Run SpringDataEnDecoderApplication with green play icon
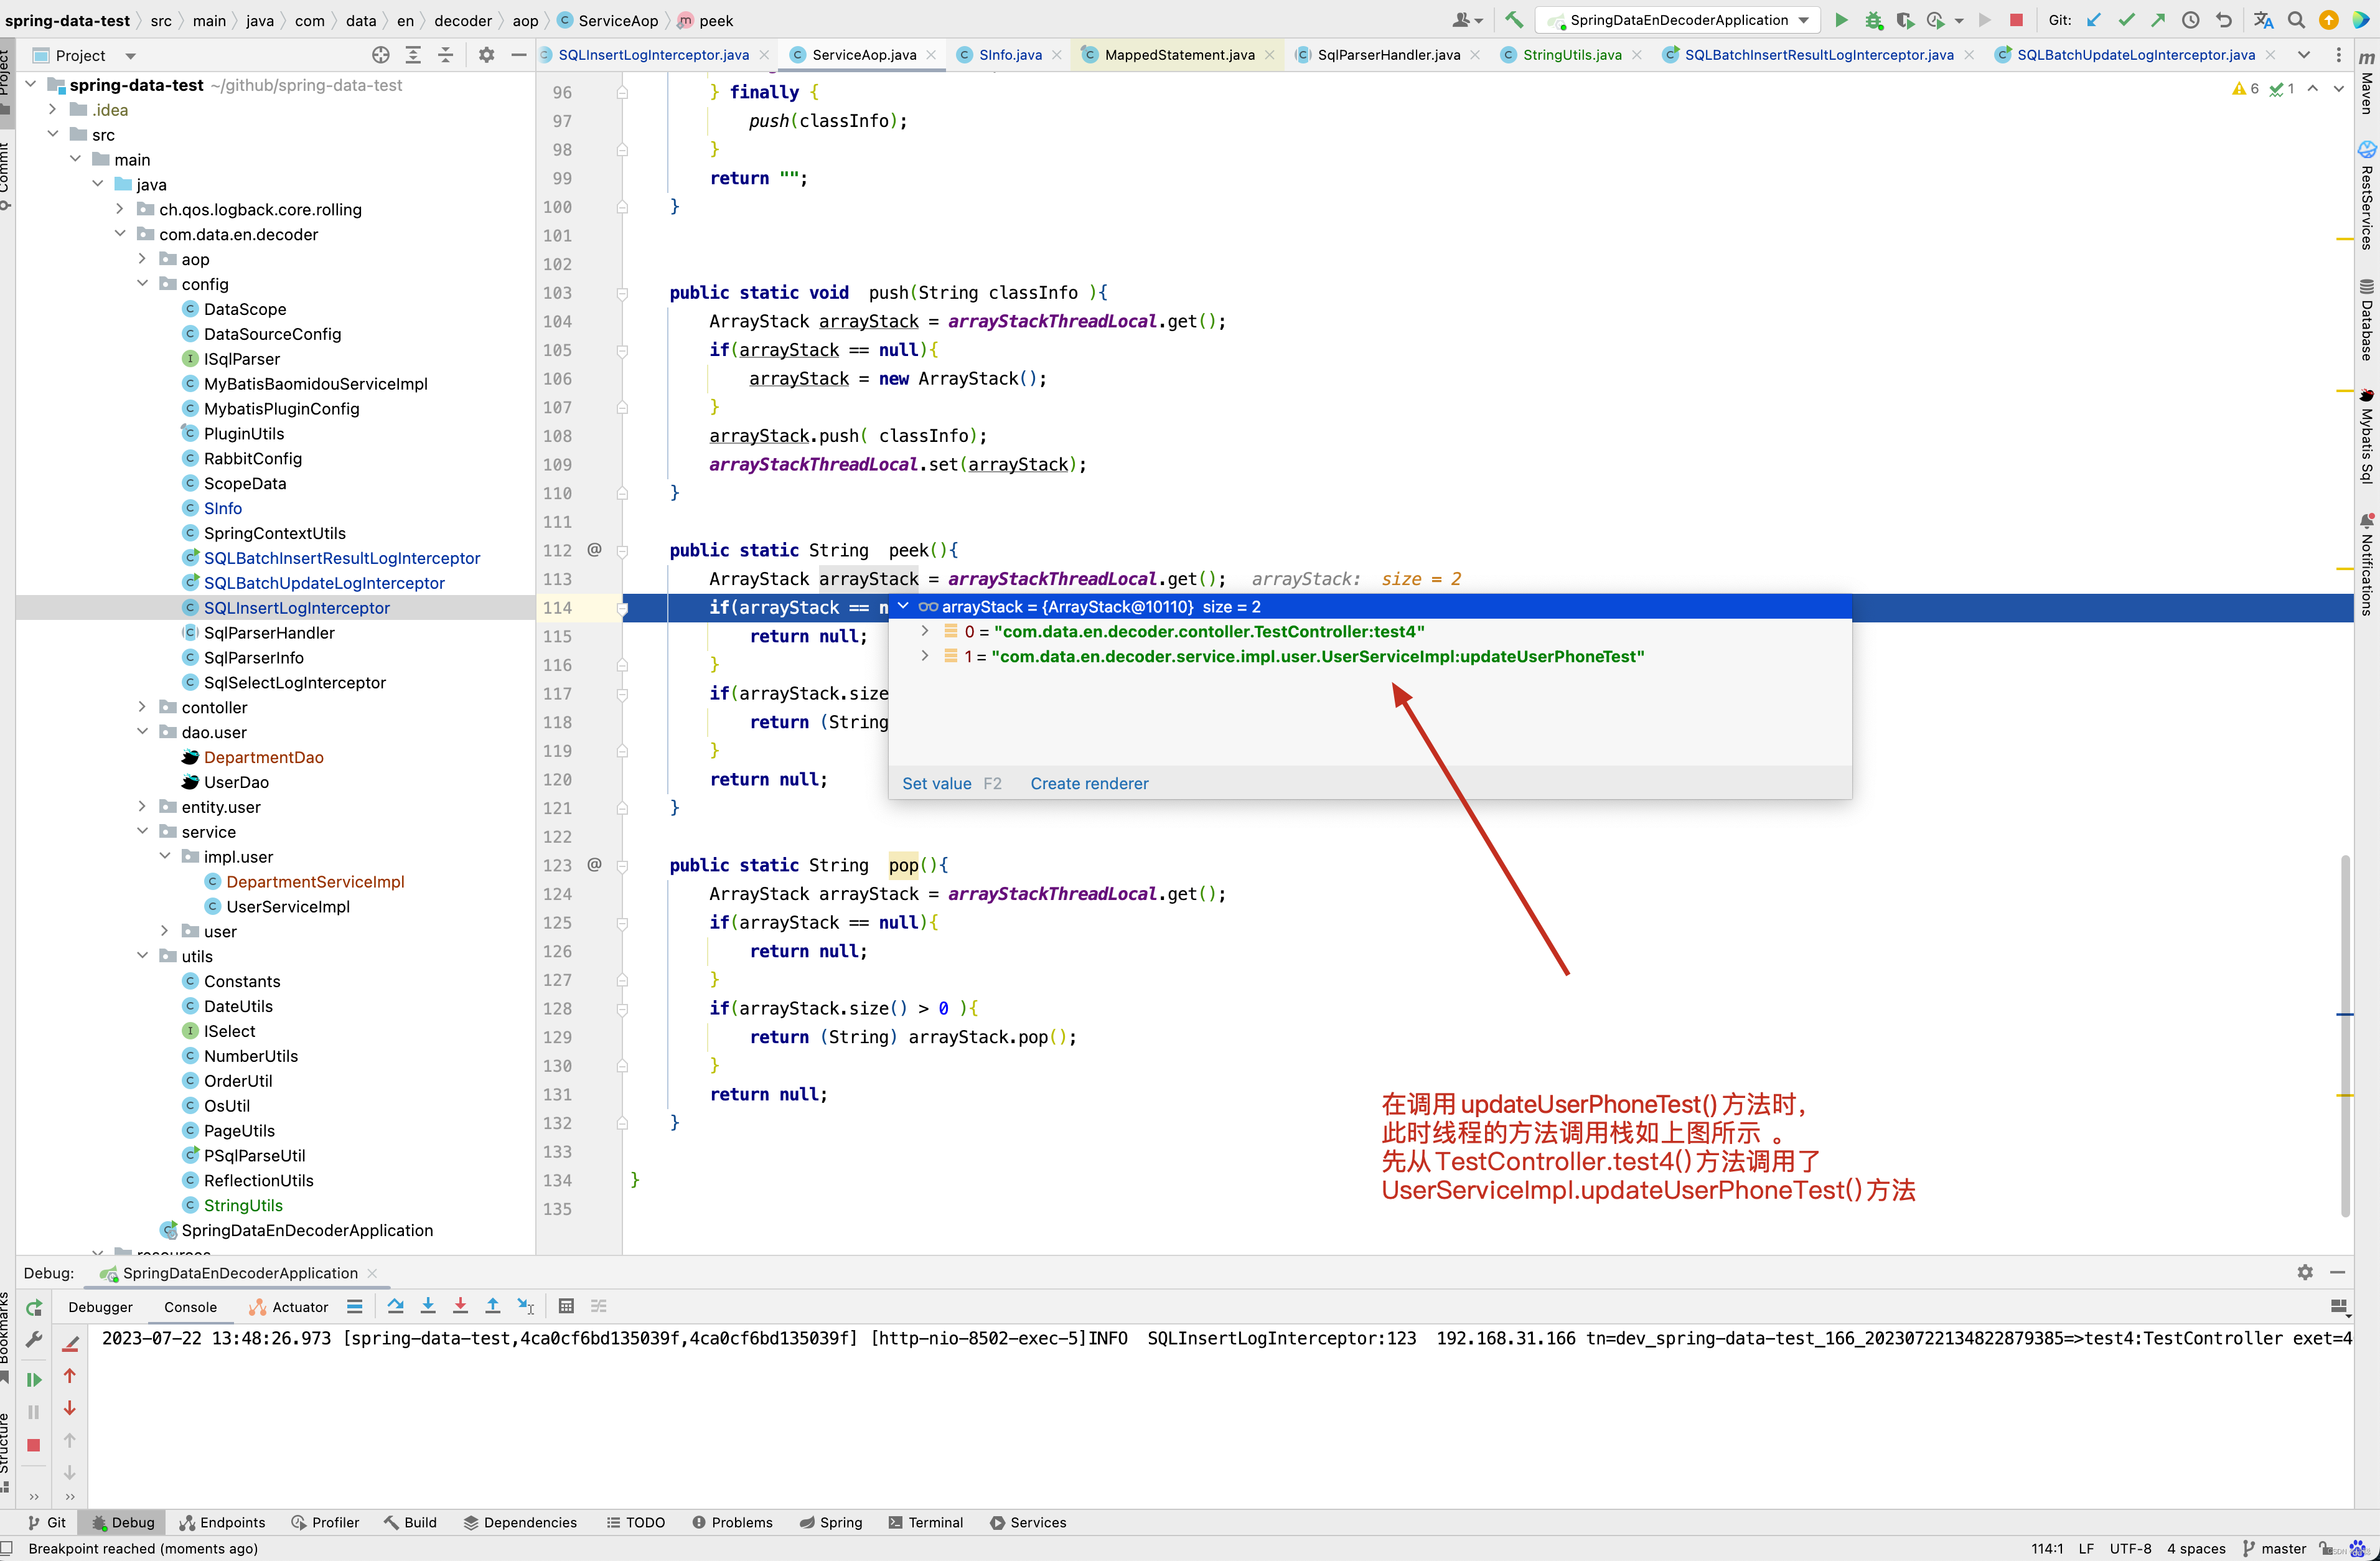The image size is (2380, 1561). (1841, 20)
